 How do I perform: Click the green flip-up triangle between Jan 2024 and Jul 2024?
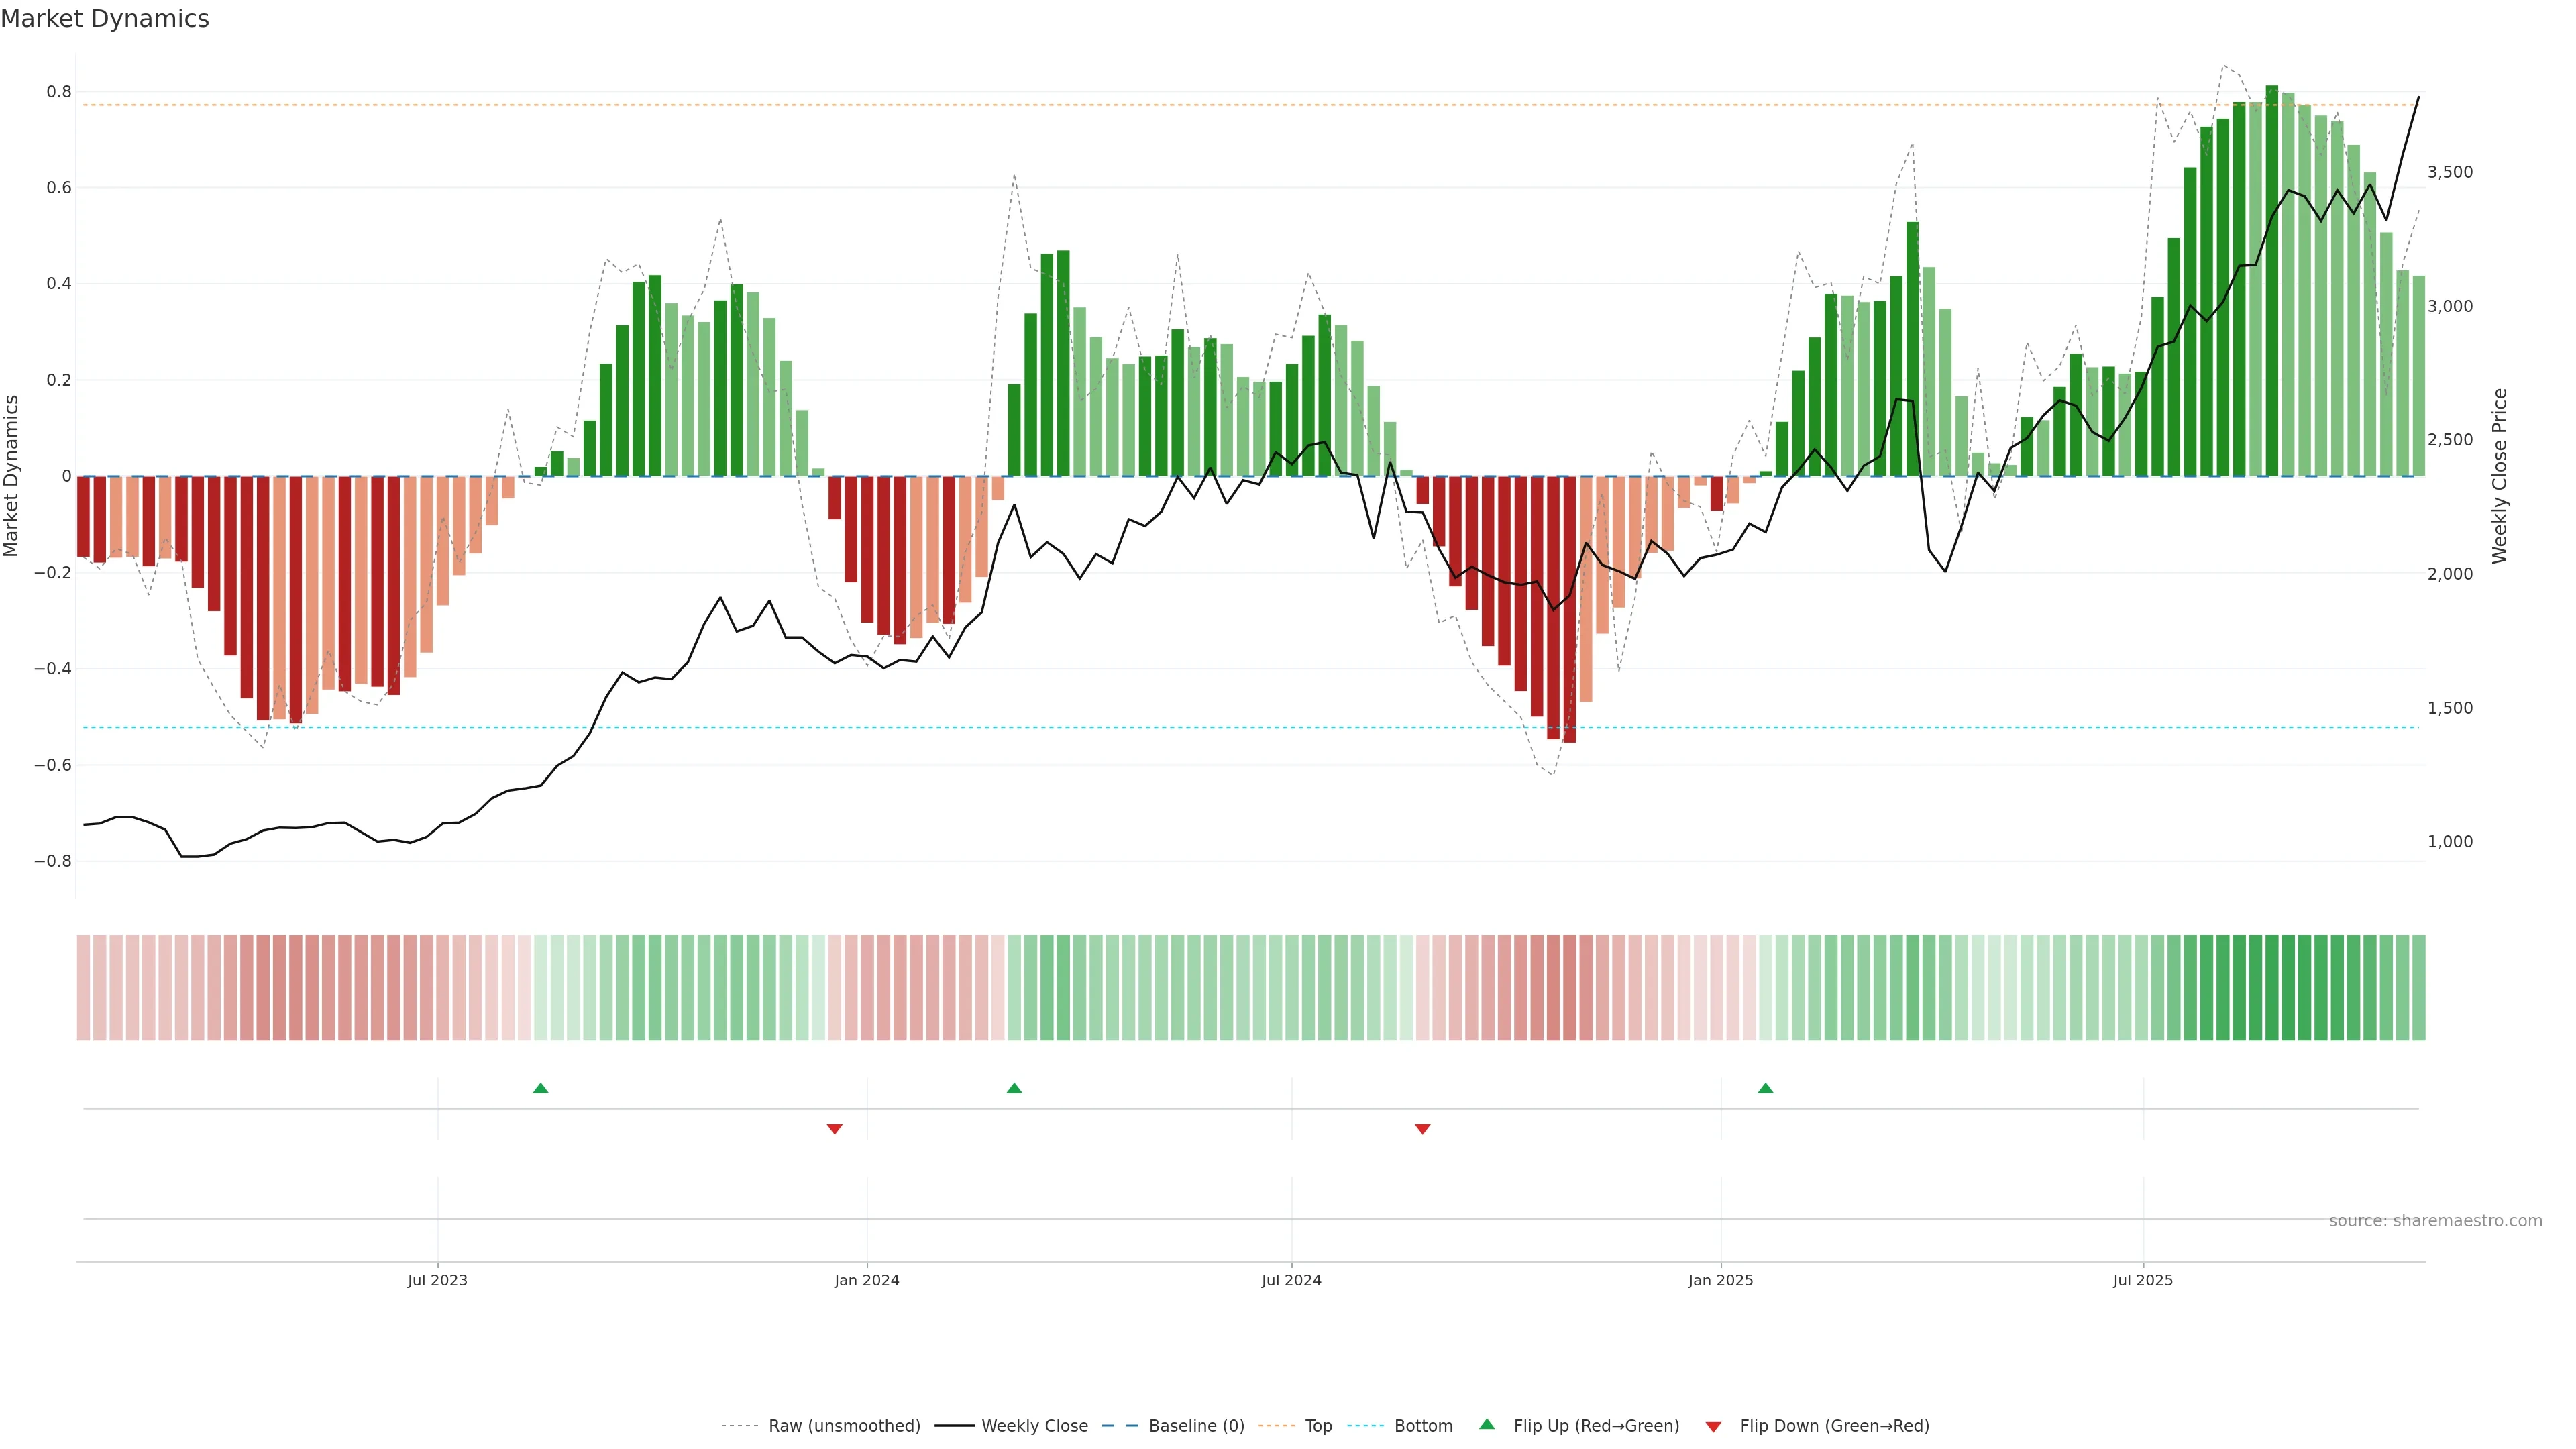[x=1014, y=1088]
